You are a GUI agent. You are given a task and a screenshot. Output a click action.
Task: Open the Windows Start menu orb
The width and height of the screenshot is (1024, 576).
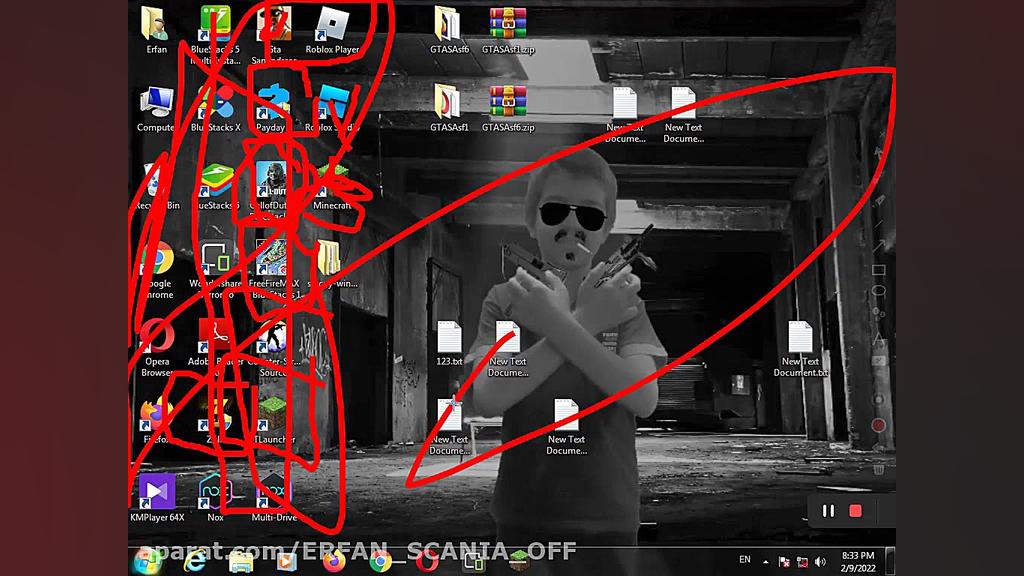148,561
